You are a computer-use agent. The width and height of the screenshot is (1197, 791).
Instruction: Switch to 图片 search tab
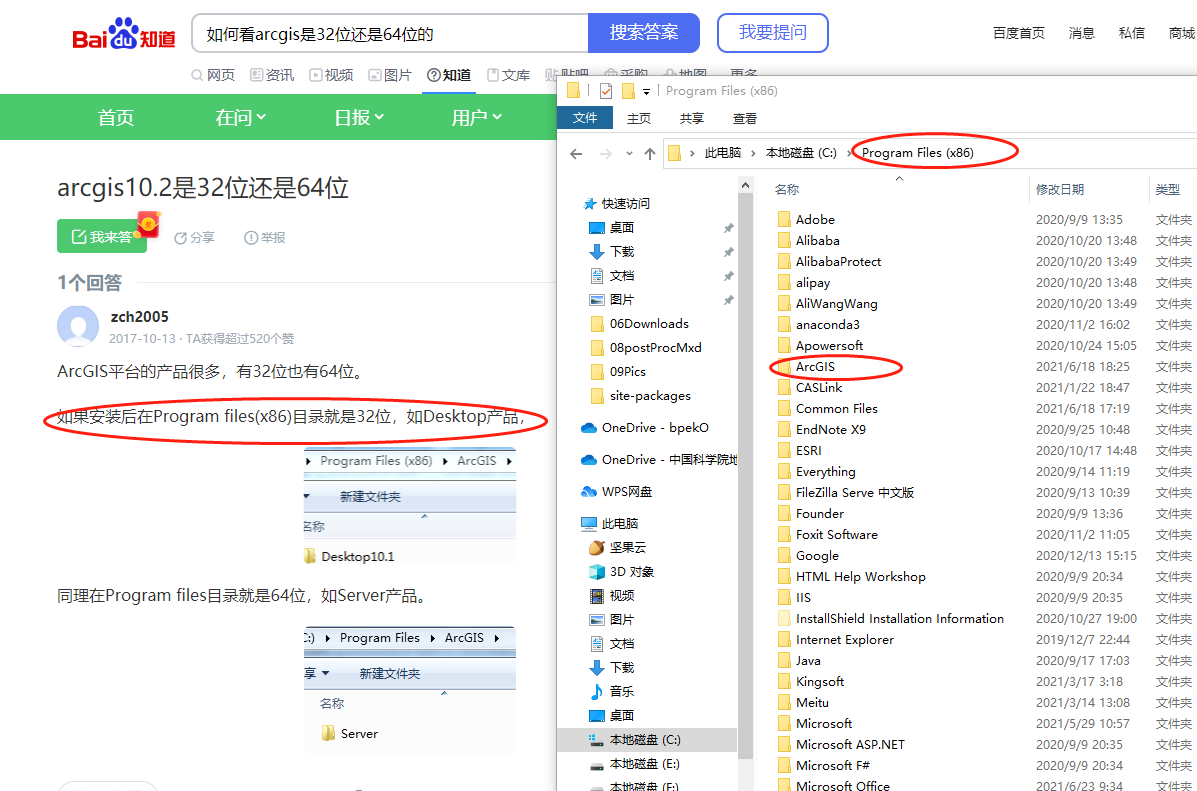click(x=390, y=75)
